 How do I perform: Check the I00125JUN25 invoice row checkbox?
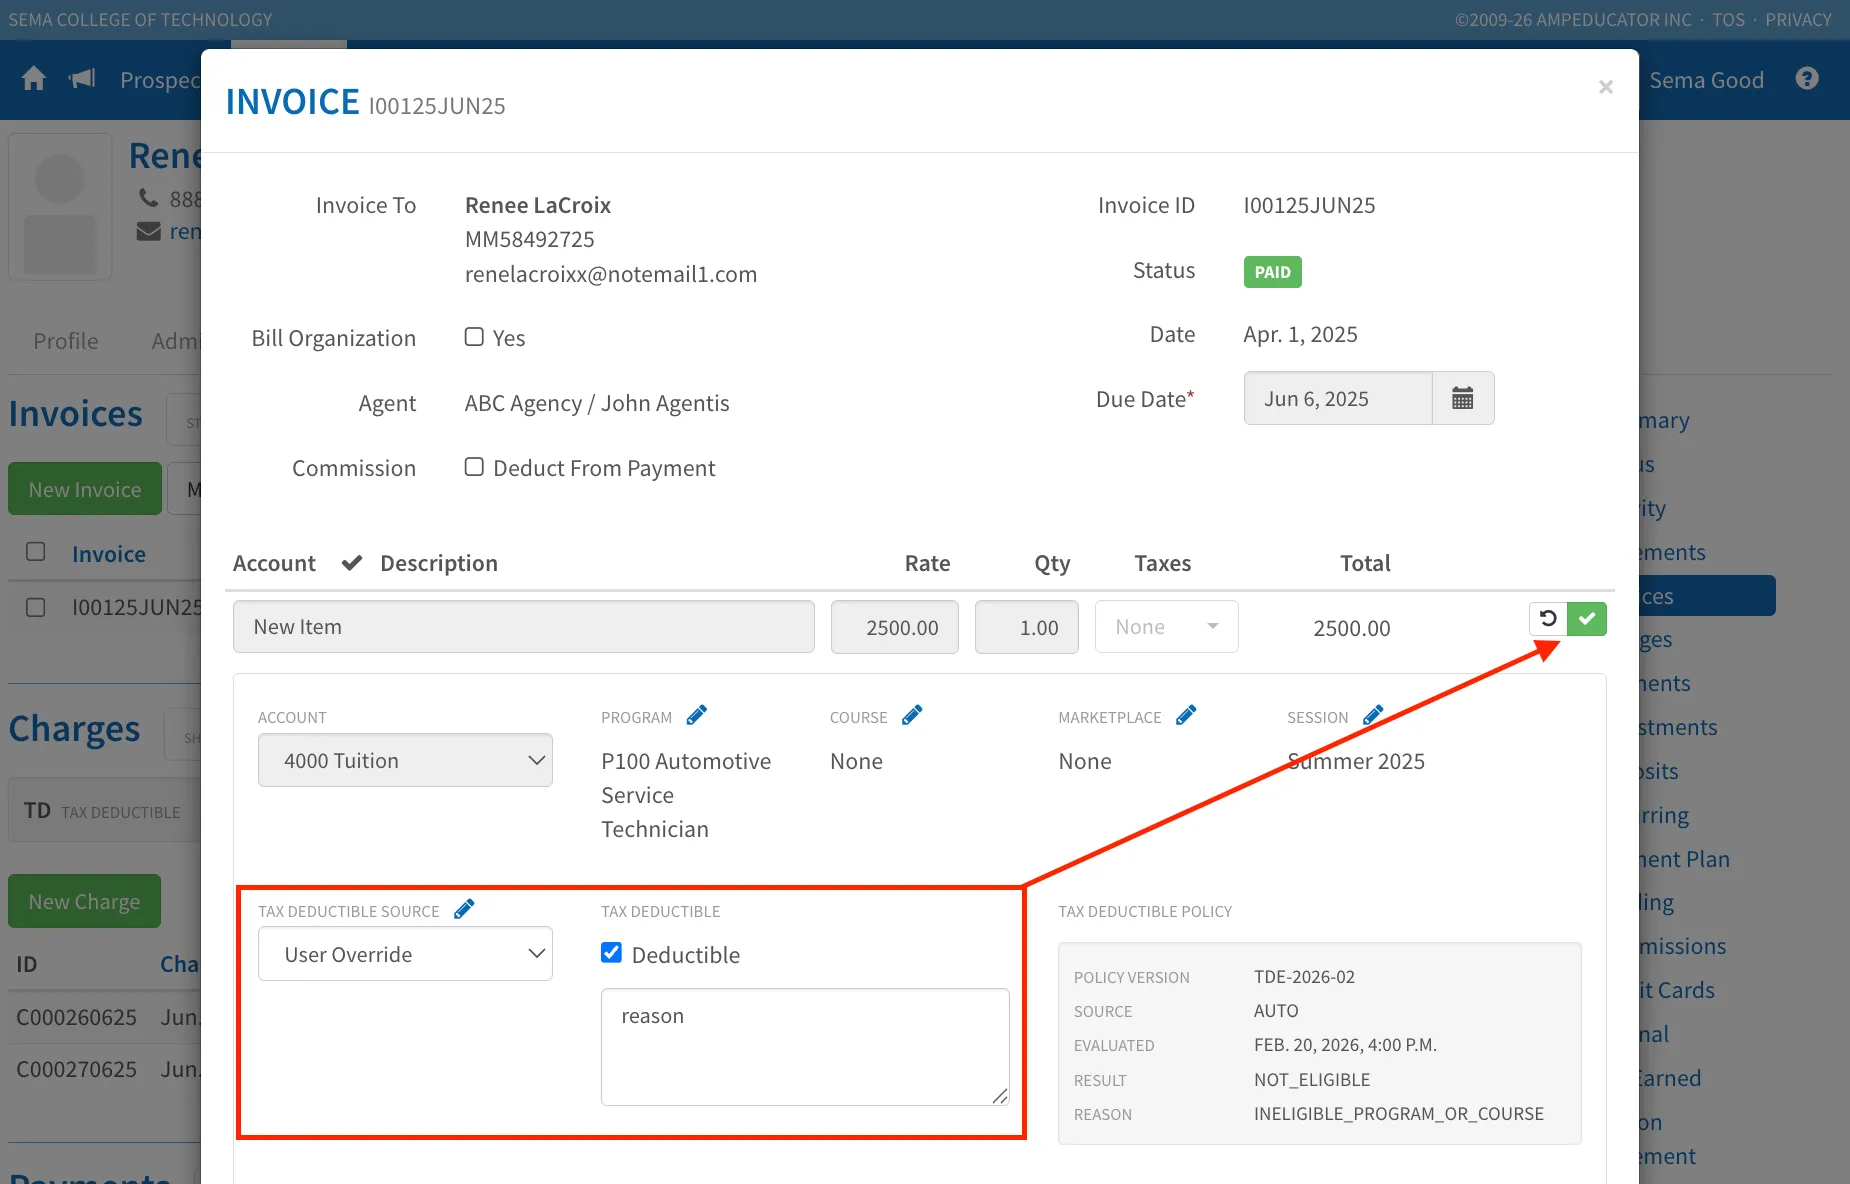click(36, 607)
